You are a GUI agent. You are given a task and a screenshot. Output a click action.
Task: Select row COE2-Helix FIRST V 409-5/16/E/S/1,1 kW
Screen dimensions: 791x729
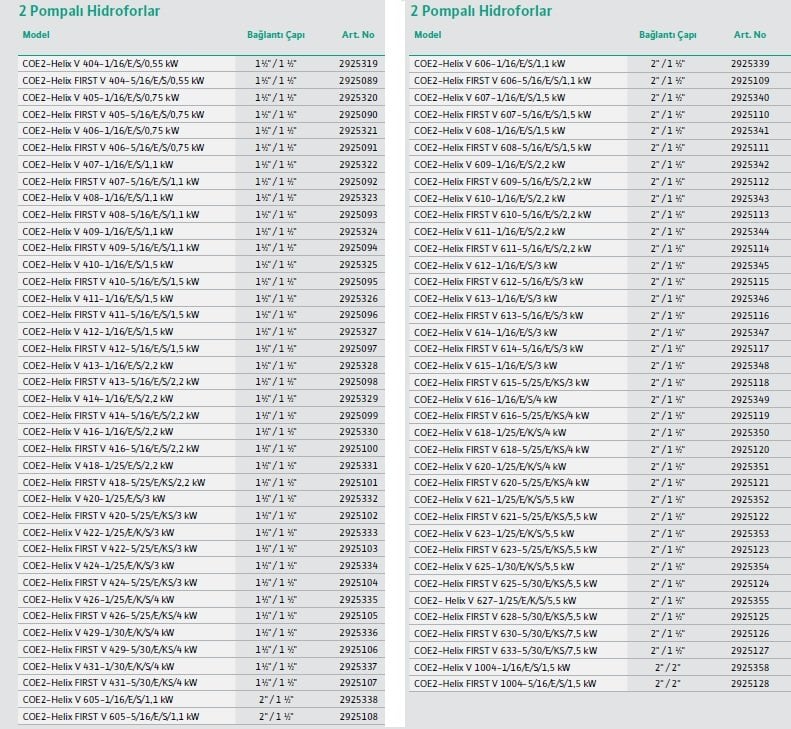tap(201, 248)
